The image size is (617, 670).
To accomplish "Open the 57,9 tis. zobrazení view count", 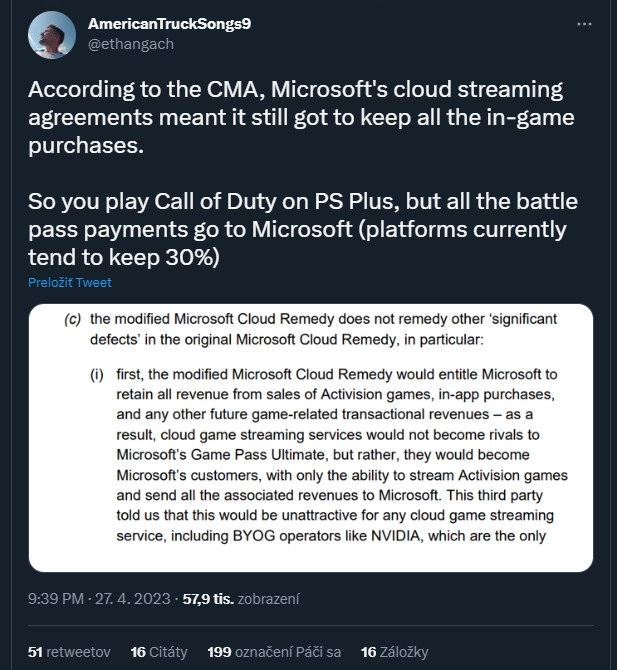I will [x=242, y=599].
